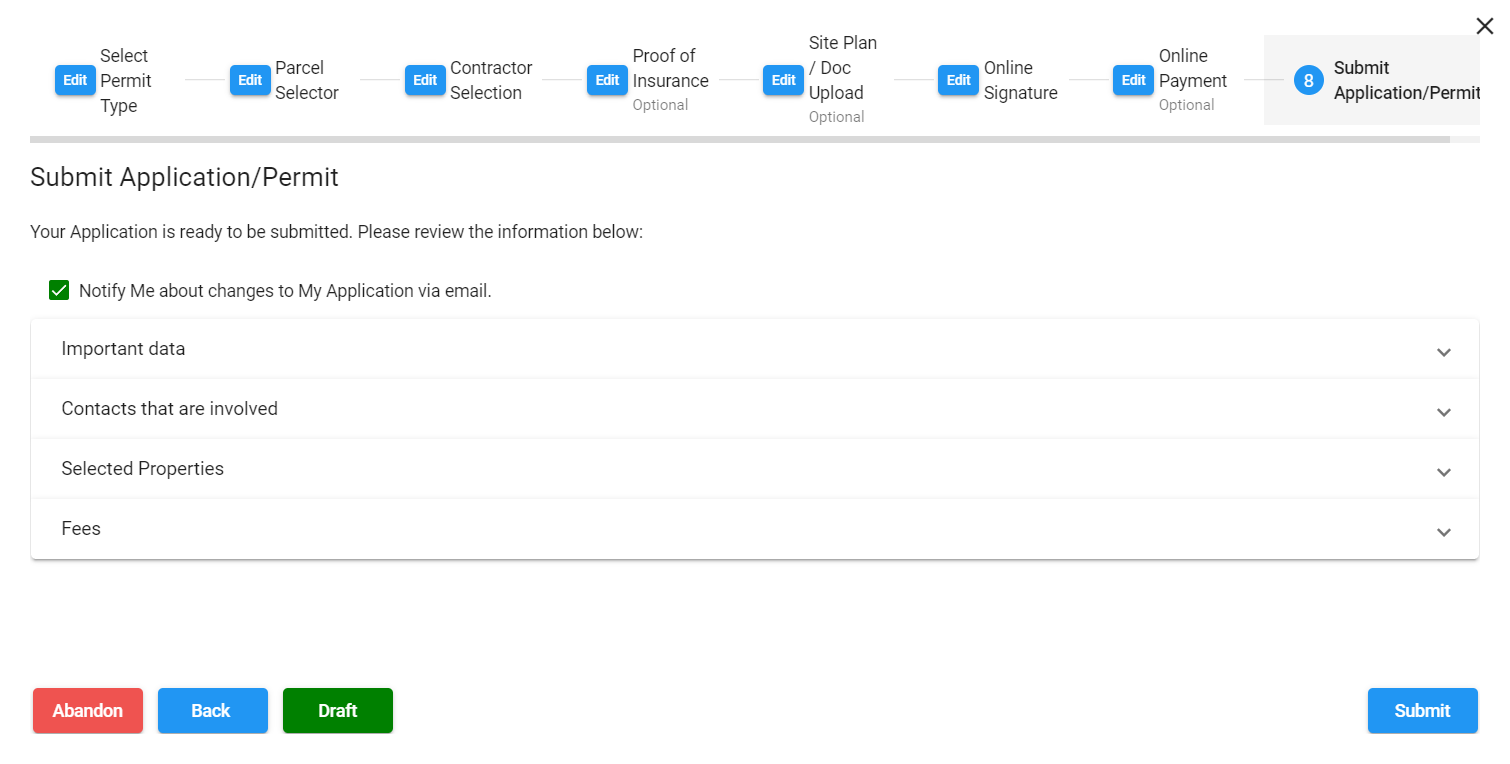Viewport: 1510px width, 764px height.
Task: Select step 8 number circle icon
Action: point(1308,81)
